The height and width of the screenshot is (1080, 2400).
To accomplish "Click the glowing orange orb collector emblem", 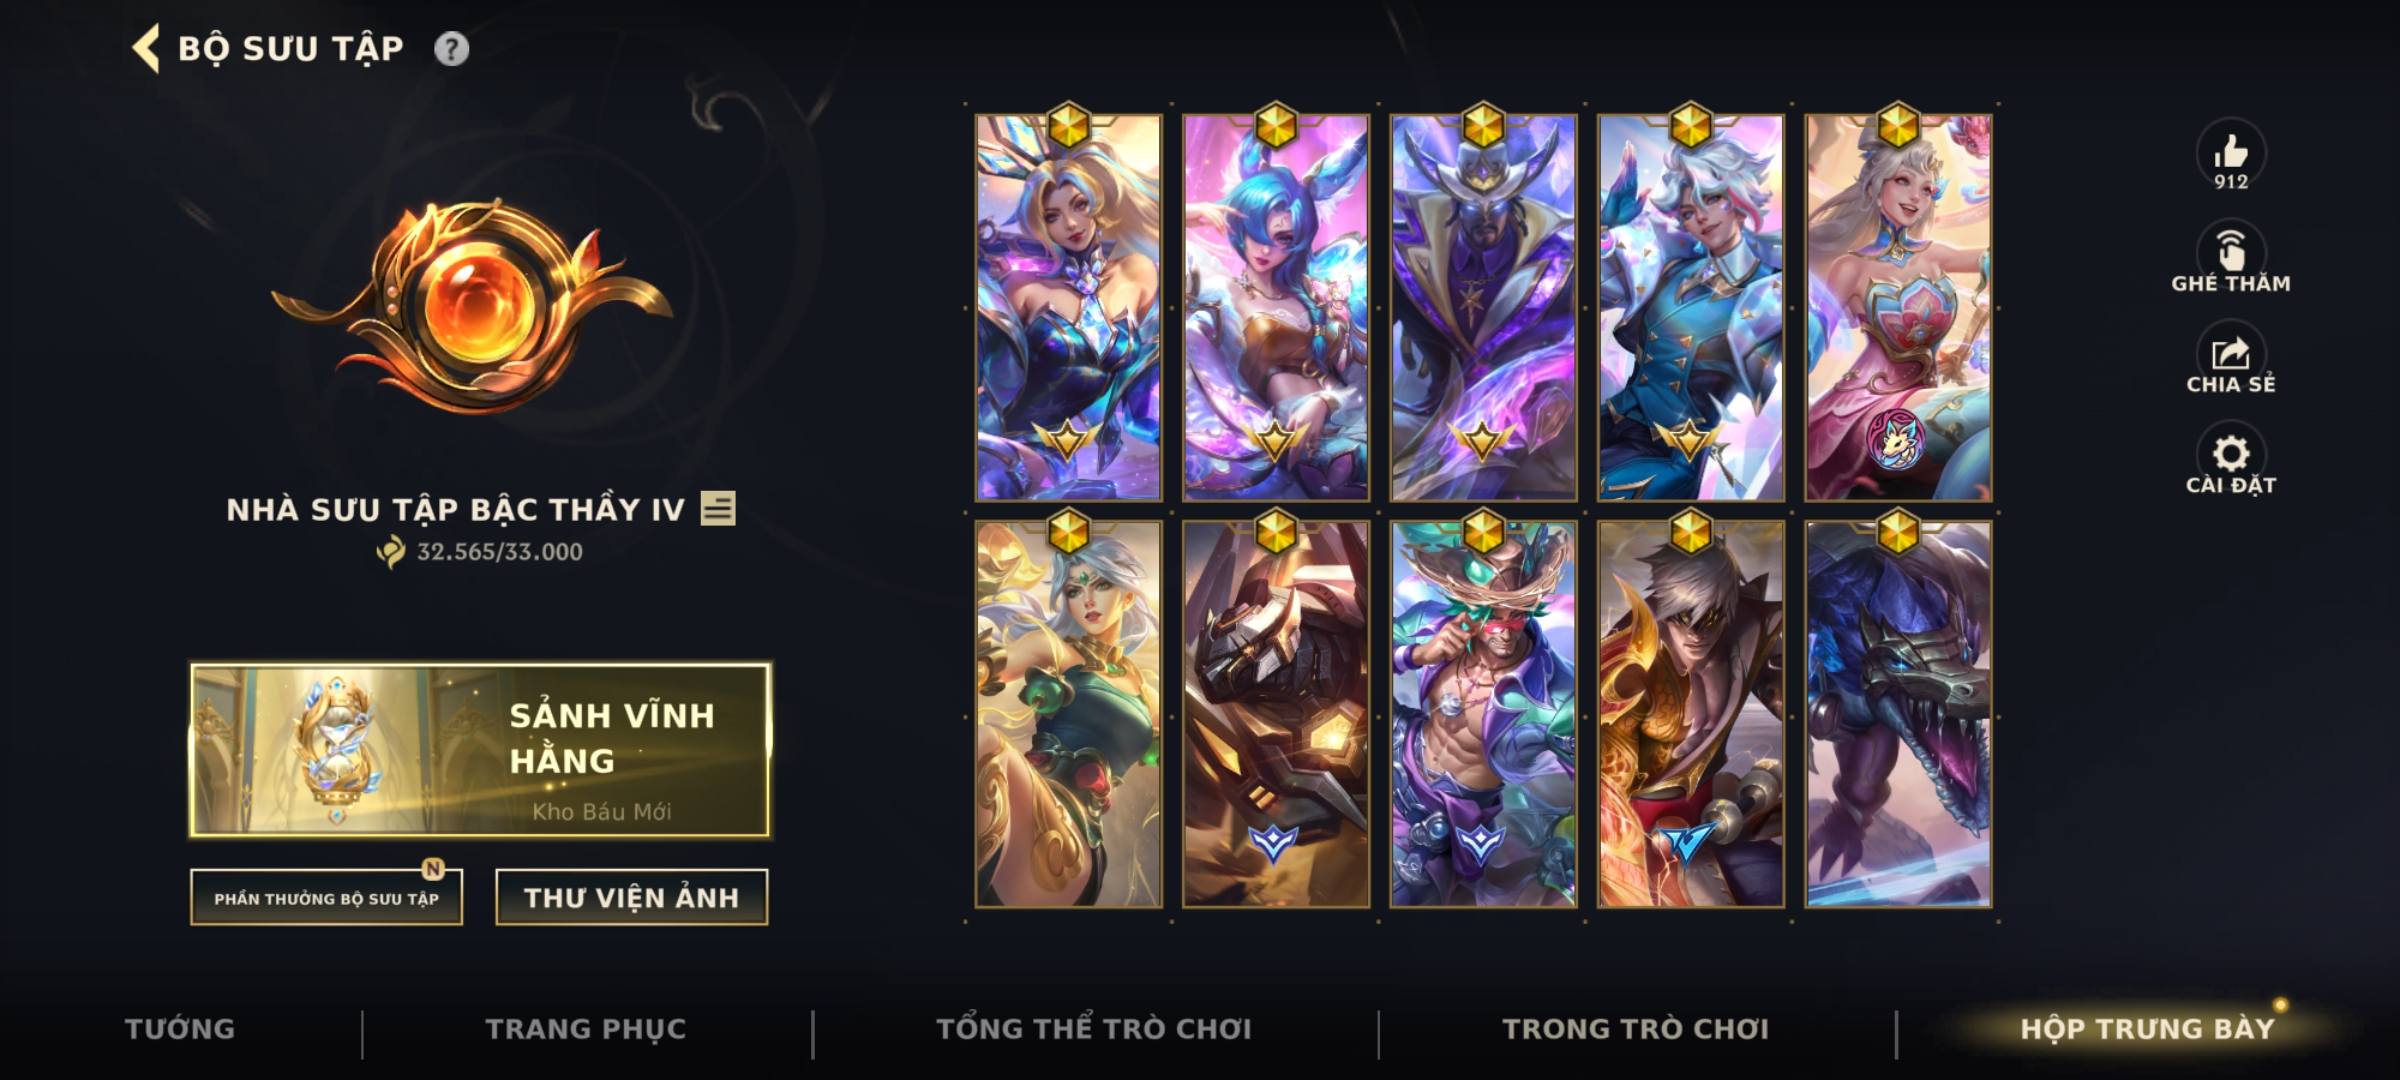I will [470, 305].
